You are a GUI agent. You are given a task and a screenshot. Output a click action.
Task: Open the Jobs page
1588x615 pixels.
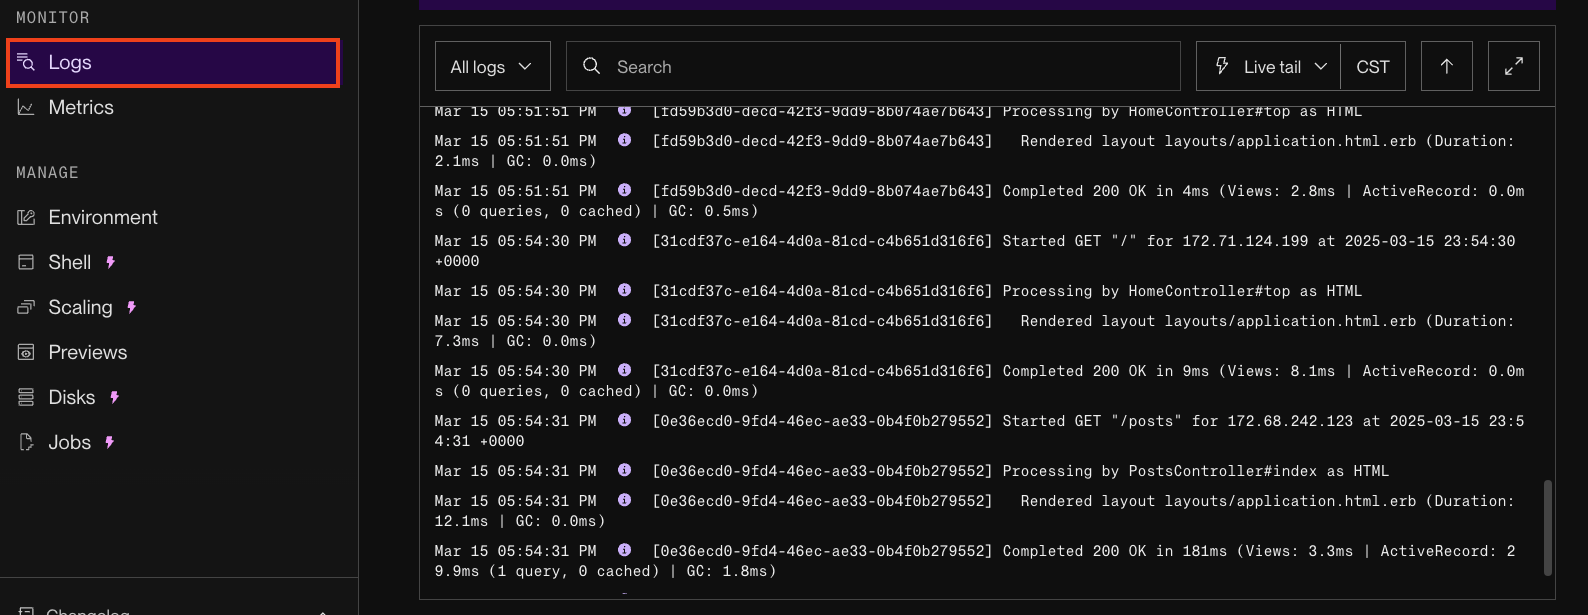(70, 443)
